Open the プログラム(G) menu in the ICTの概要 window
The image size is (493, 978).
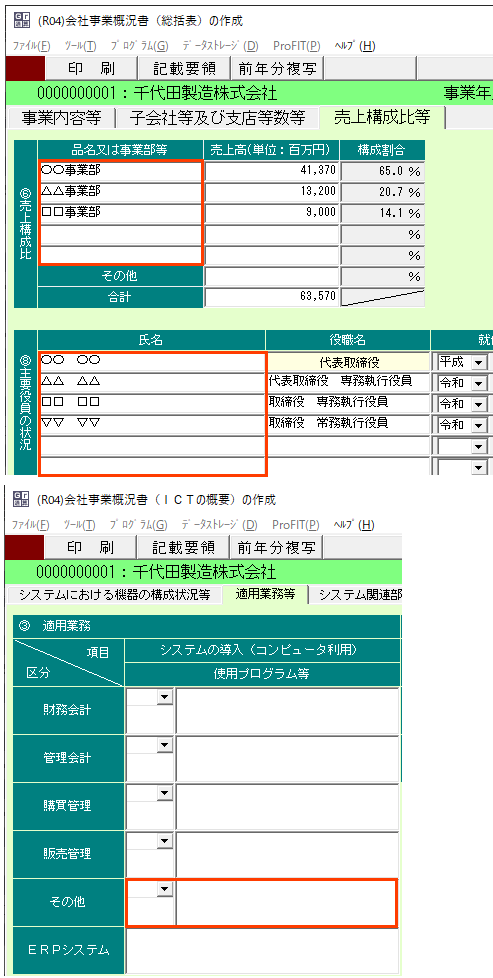coord(140,525)
